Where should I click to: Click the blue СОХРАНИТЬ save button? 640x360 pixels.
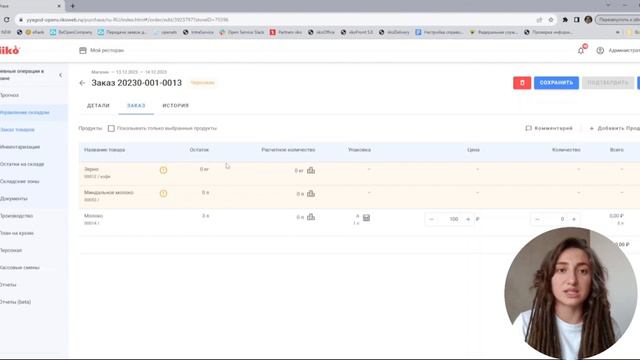click(556, 83)
